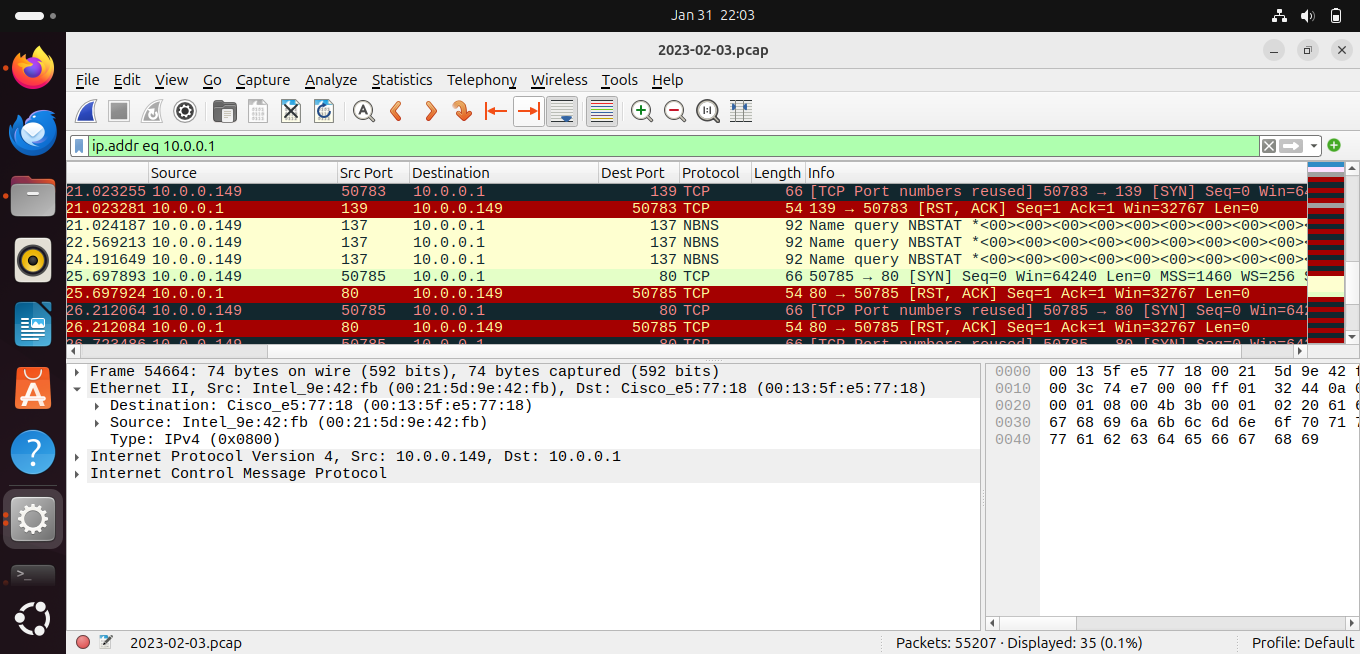The image size is (1360, 654).
Task: Sort by the Src Port column header
Action: pos(373,173)
